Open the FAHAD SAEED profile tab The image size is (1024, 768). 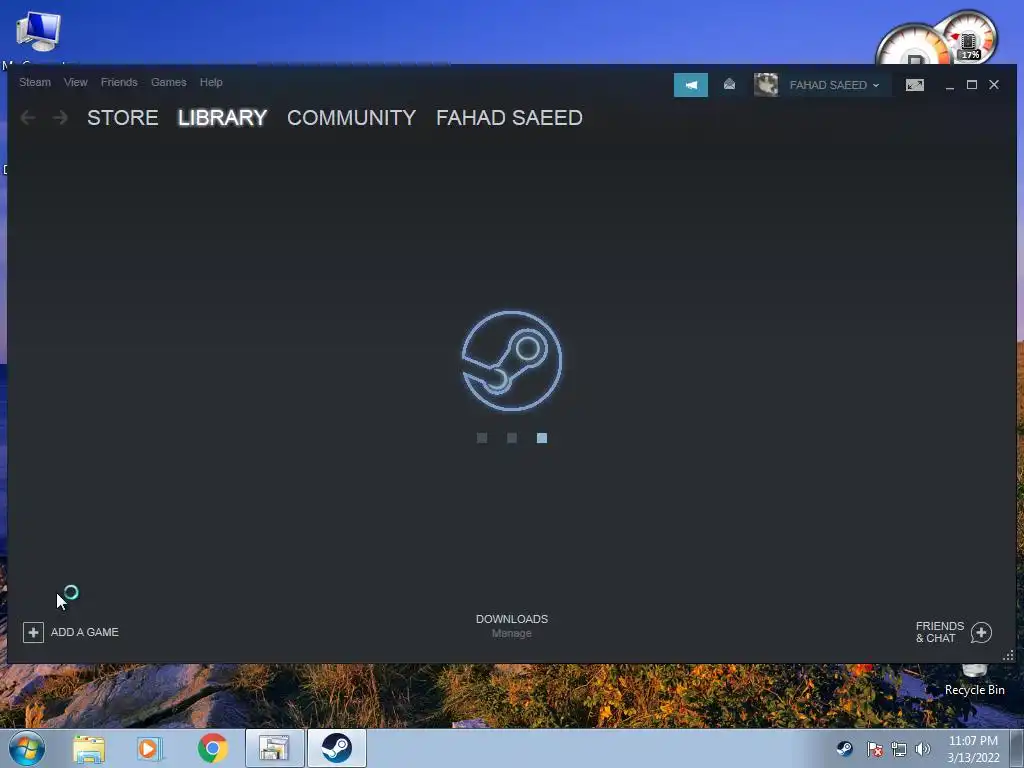[x=509, y=118]
